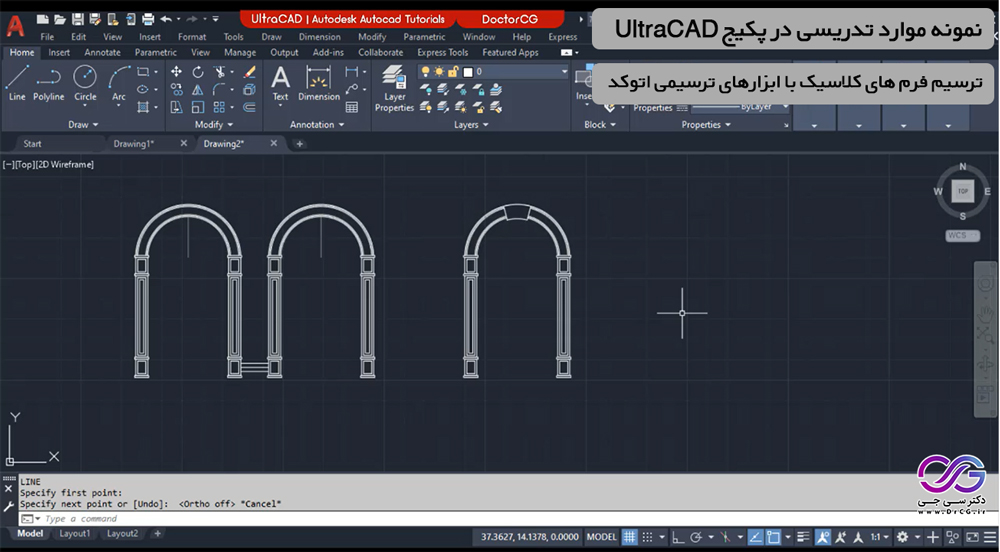Switch to the Drawing1* file tab
Screen dimensions: 1000x552
point(134,143)
